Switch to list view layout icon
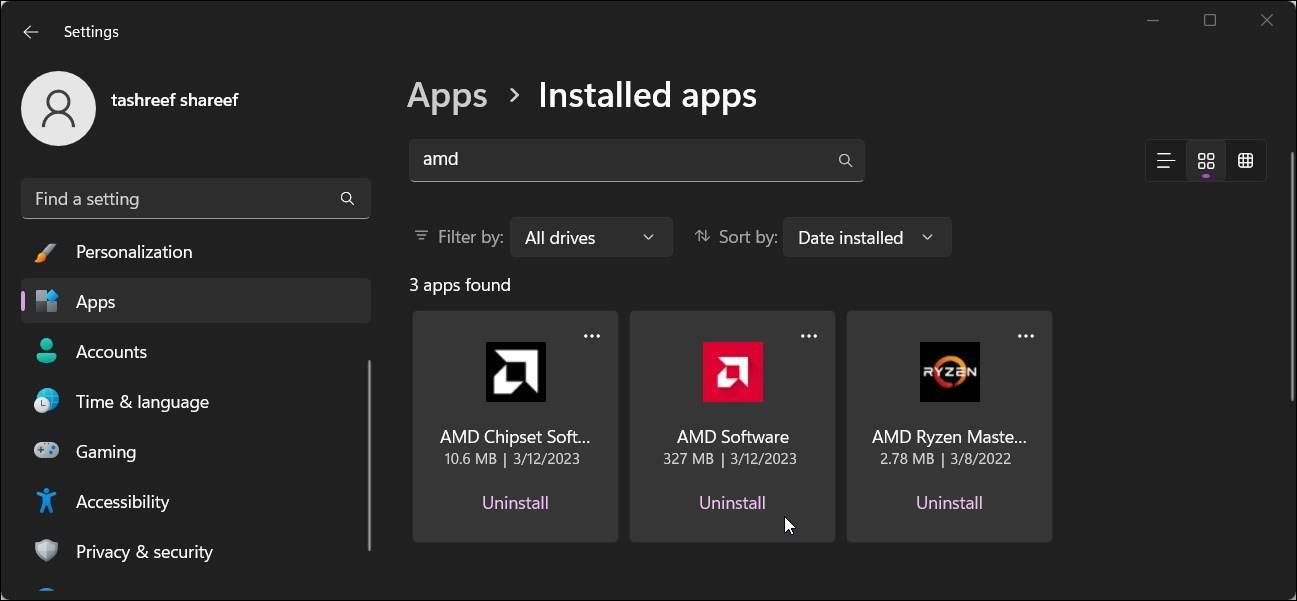The height and width of the screenshot is (601, 1297). pyautogui.click(x=1166, y=161)
